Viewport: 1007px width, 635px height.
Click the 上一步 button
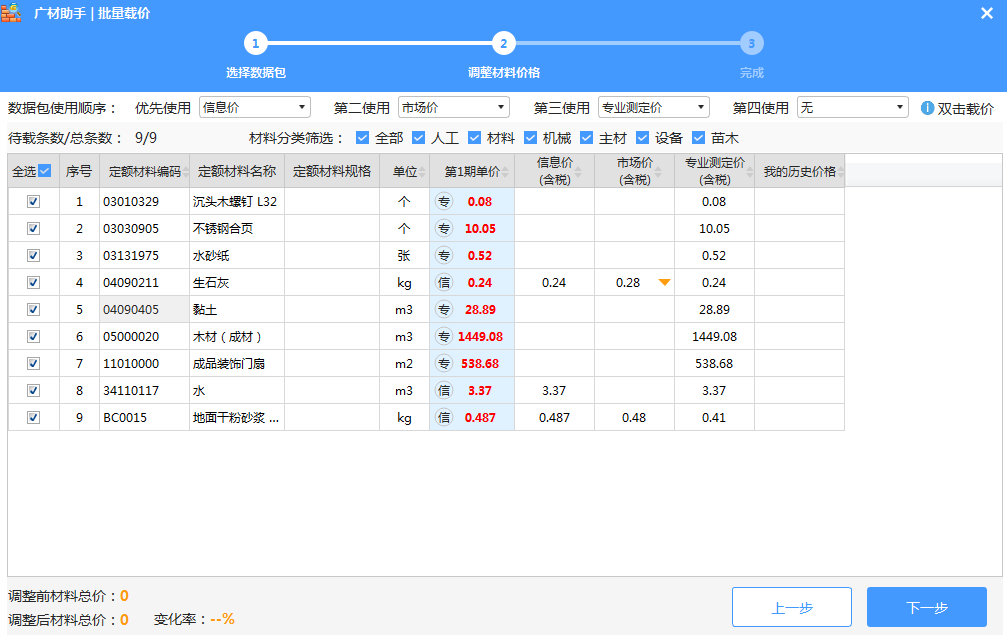(x=791, y=607)
